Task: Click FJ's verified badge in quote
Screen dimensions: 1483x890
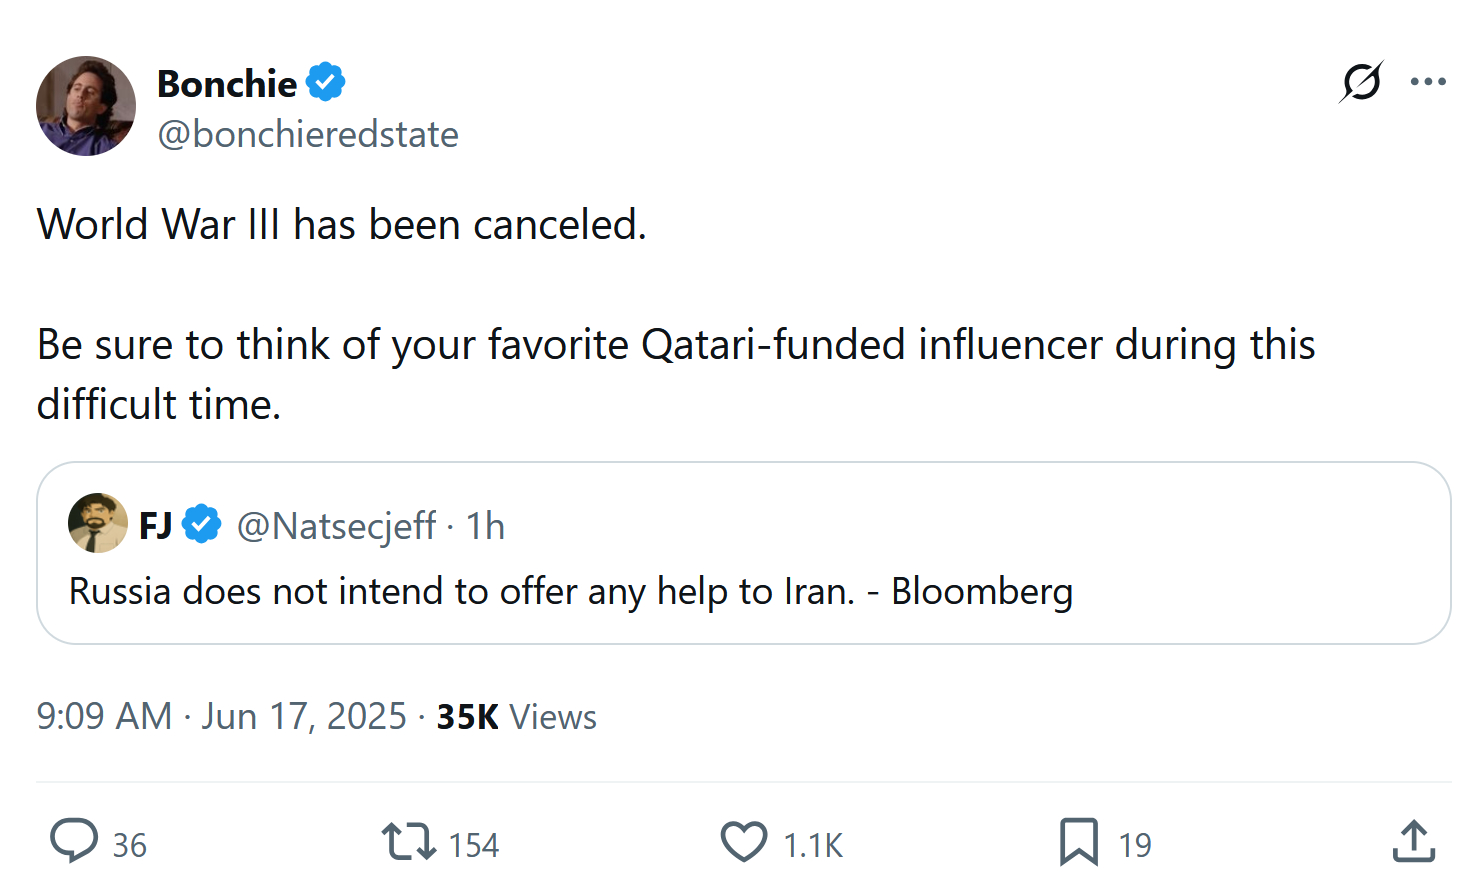Action: [202, 524]
